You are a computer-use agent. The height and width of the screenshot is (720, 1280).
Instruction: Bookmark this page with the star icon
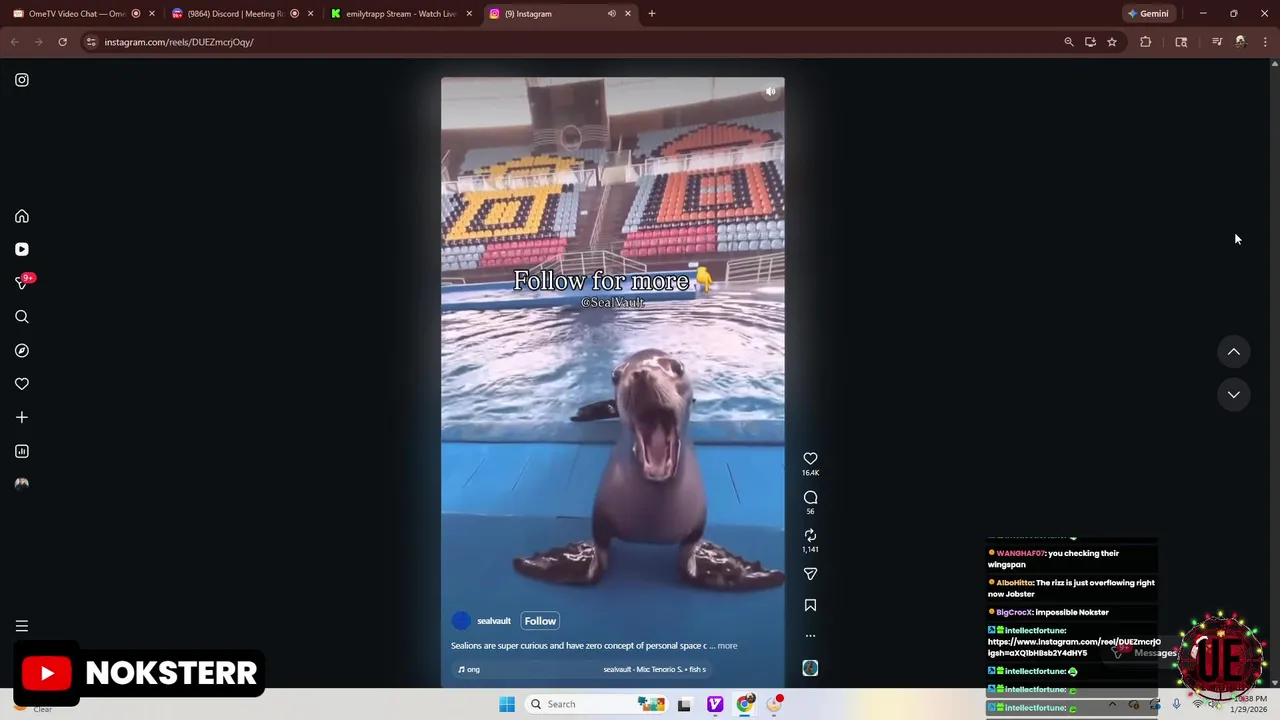pyautogui.click(x=1112, y=42)
